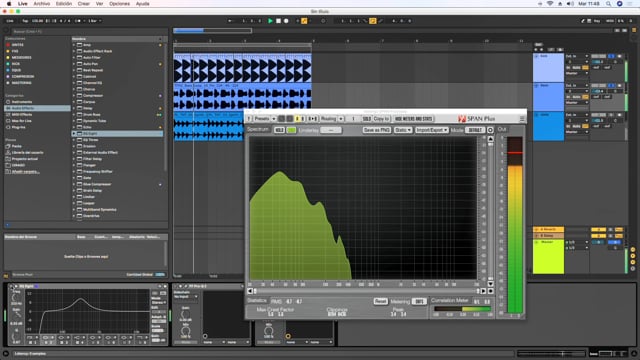This screenshot has width=640, height=360.
Task: Open the MIDI Effects category
Action: pos(22,115)
